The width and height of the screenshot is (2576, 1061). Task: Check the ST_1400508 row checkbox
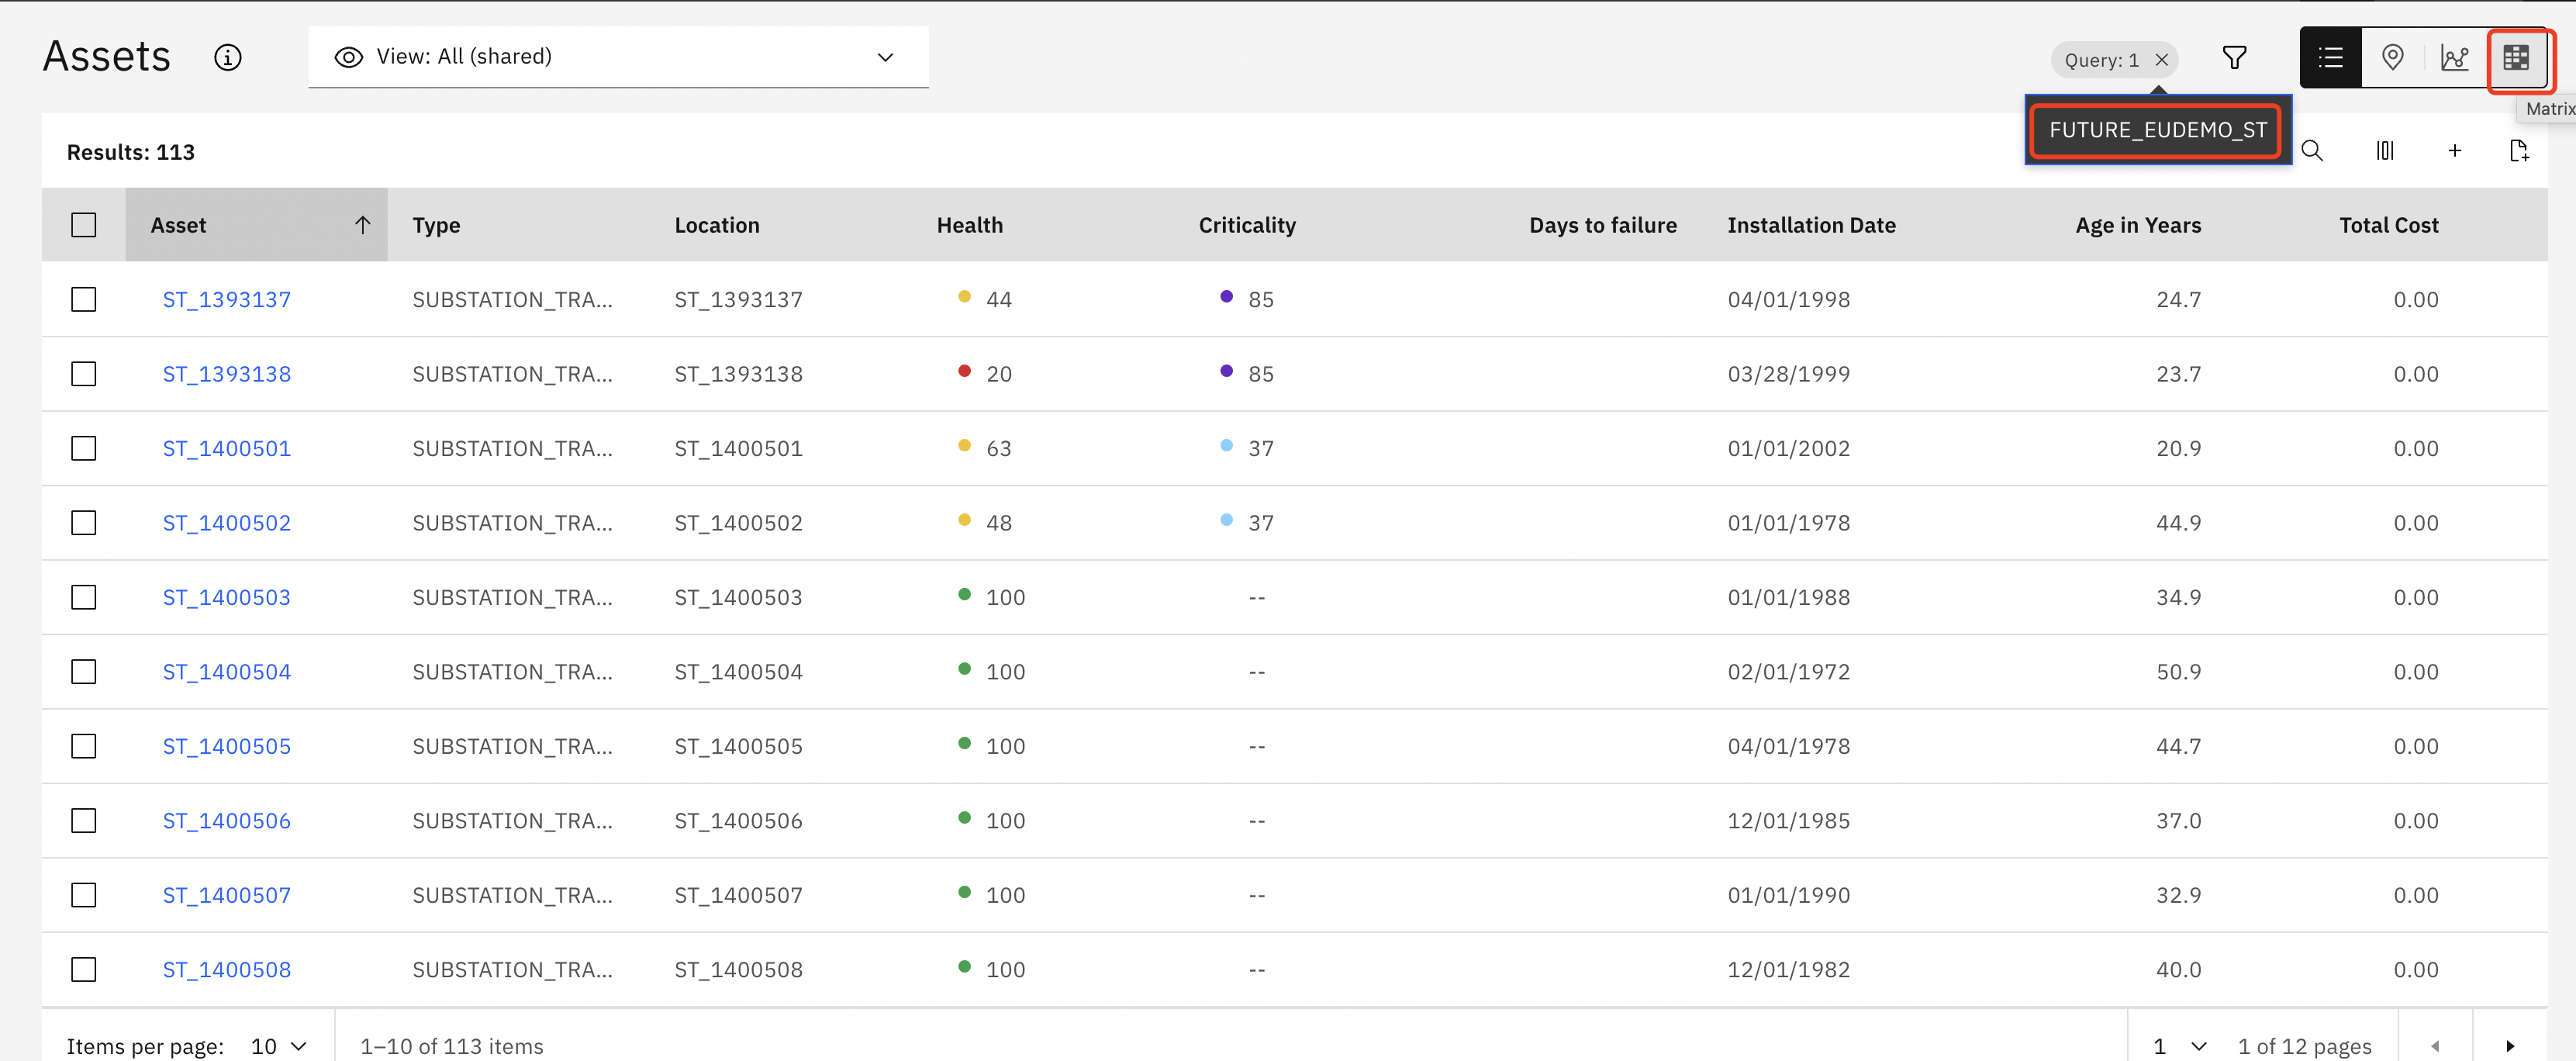click(x=84, y=970)
